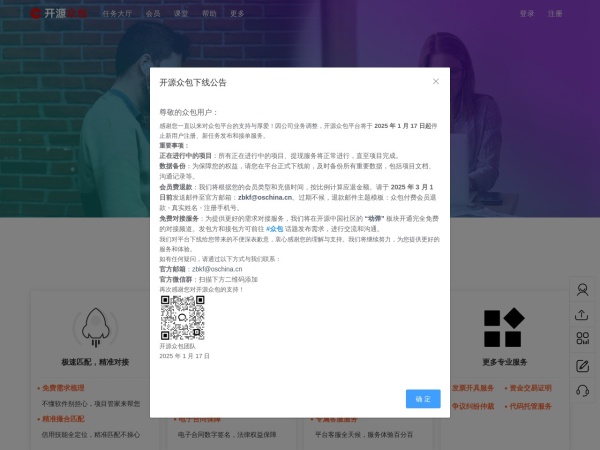Open the 会员 menu item

[153, 14]
